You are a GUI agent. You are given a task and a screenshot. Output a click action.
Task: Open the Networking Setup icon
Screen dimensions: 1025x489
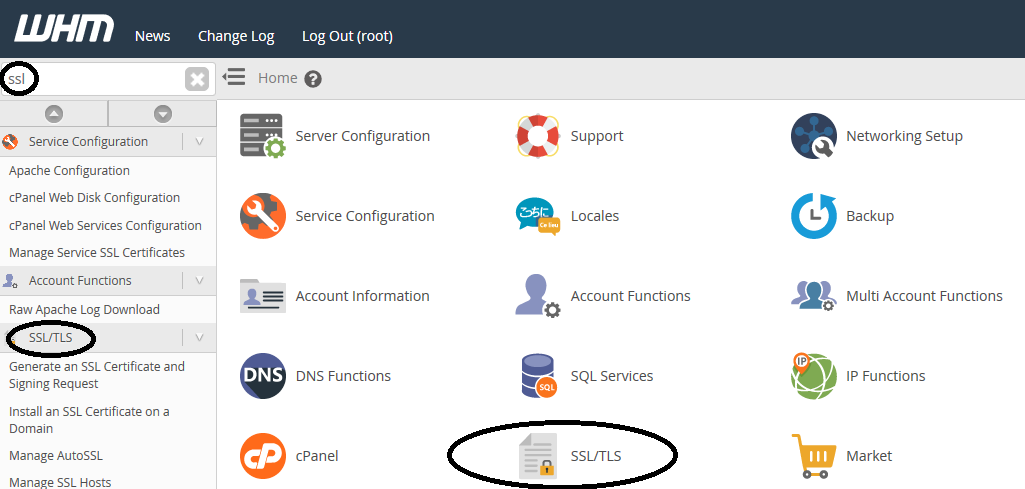click(813, 136)
